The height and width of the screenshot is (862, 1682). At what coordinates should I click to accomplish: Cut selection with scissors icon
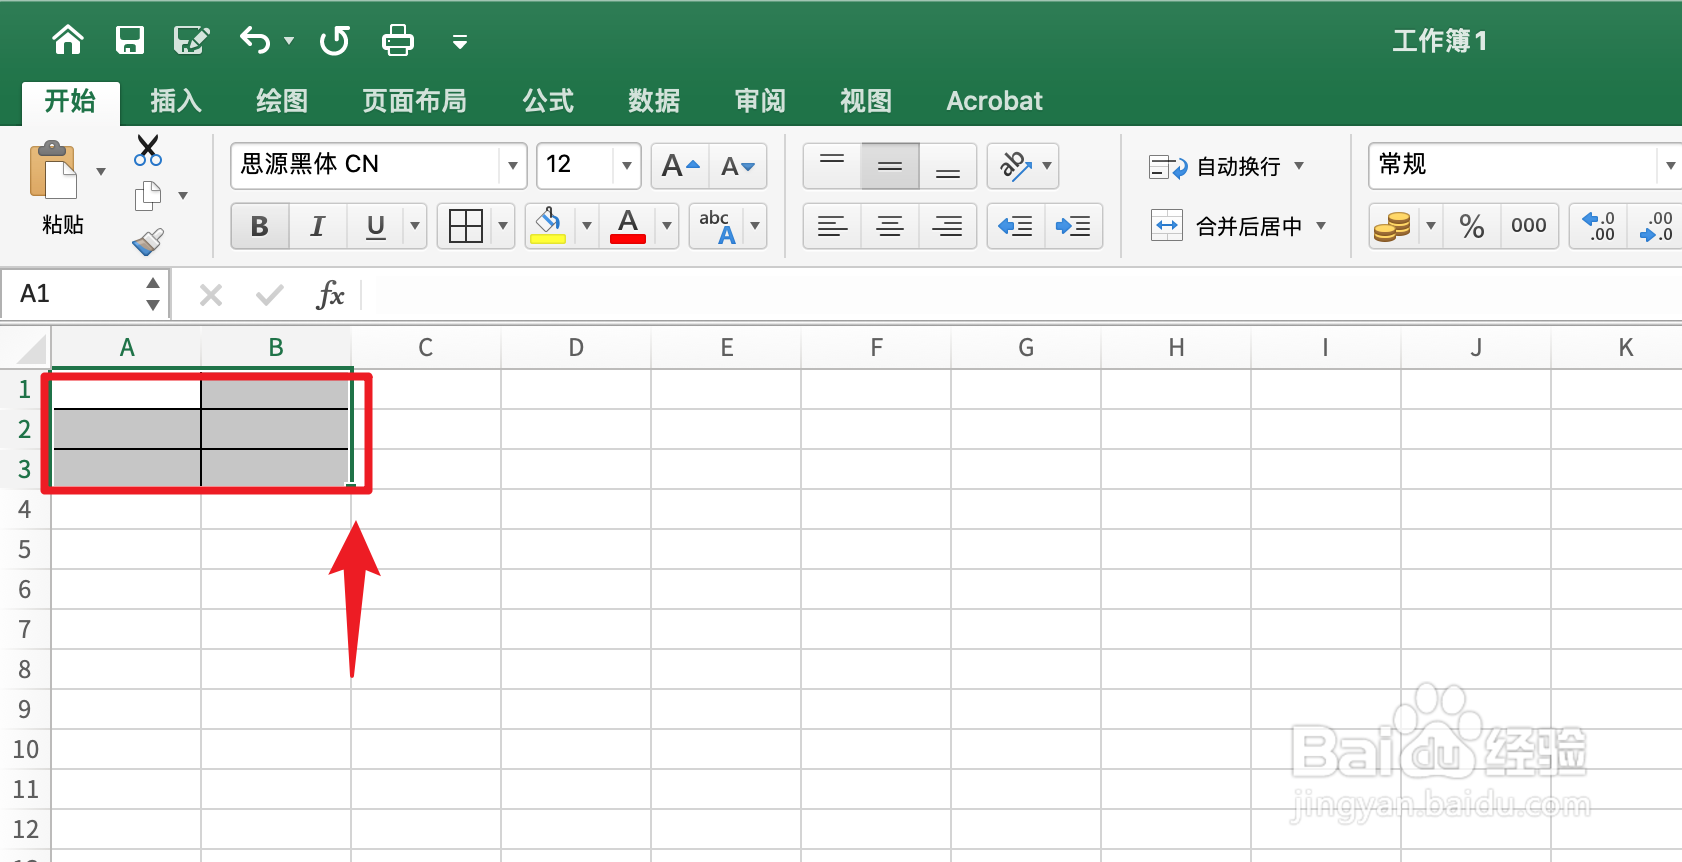coord(148,151)
